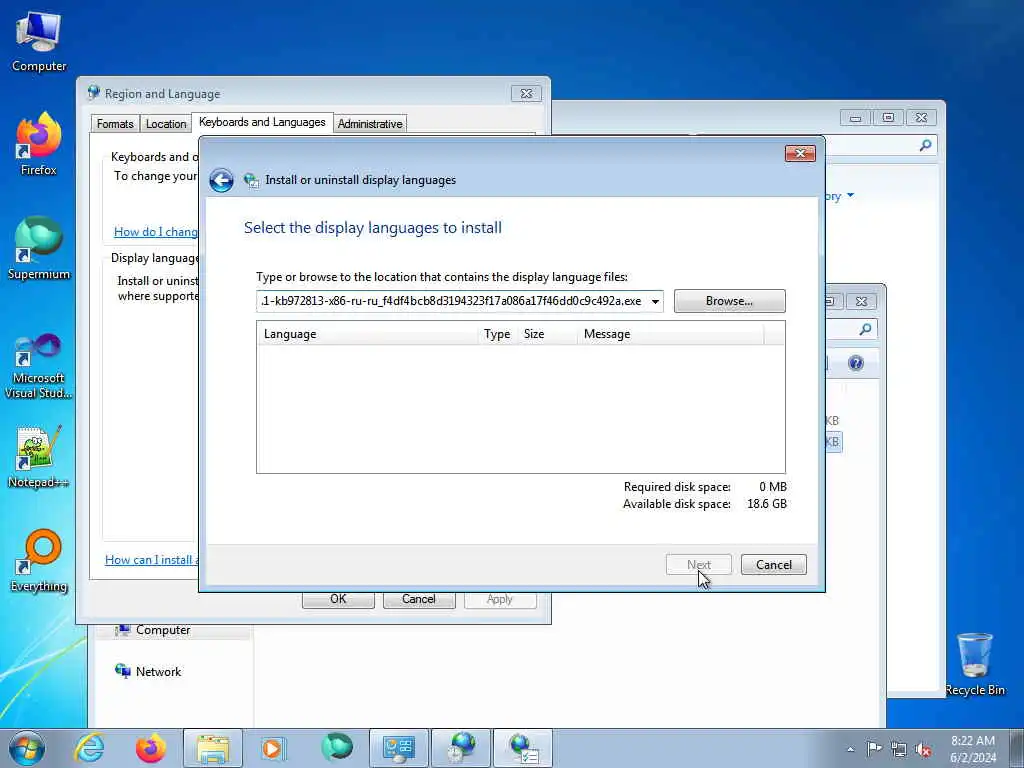Select Network in the Explorer navigation pane
The image size is (1024, 768).
148,671
